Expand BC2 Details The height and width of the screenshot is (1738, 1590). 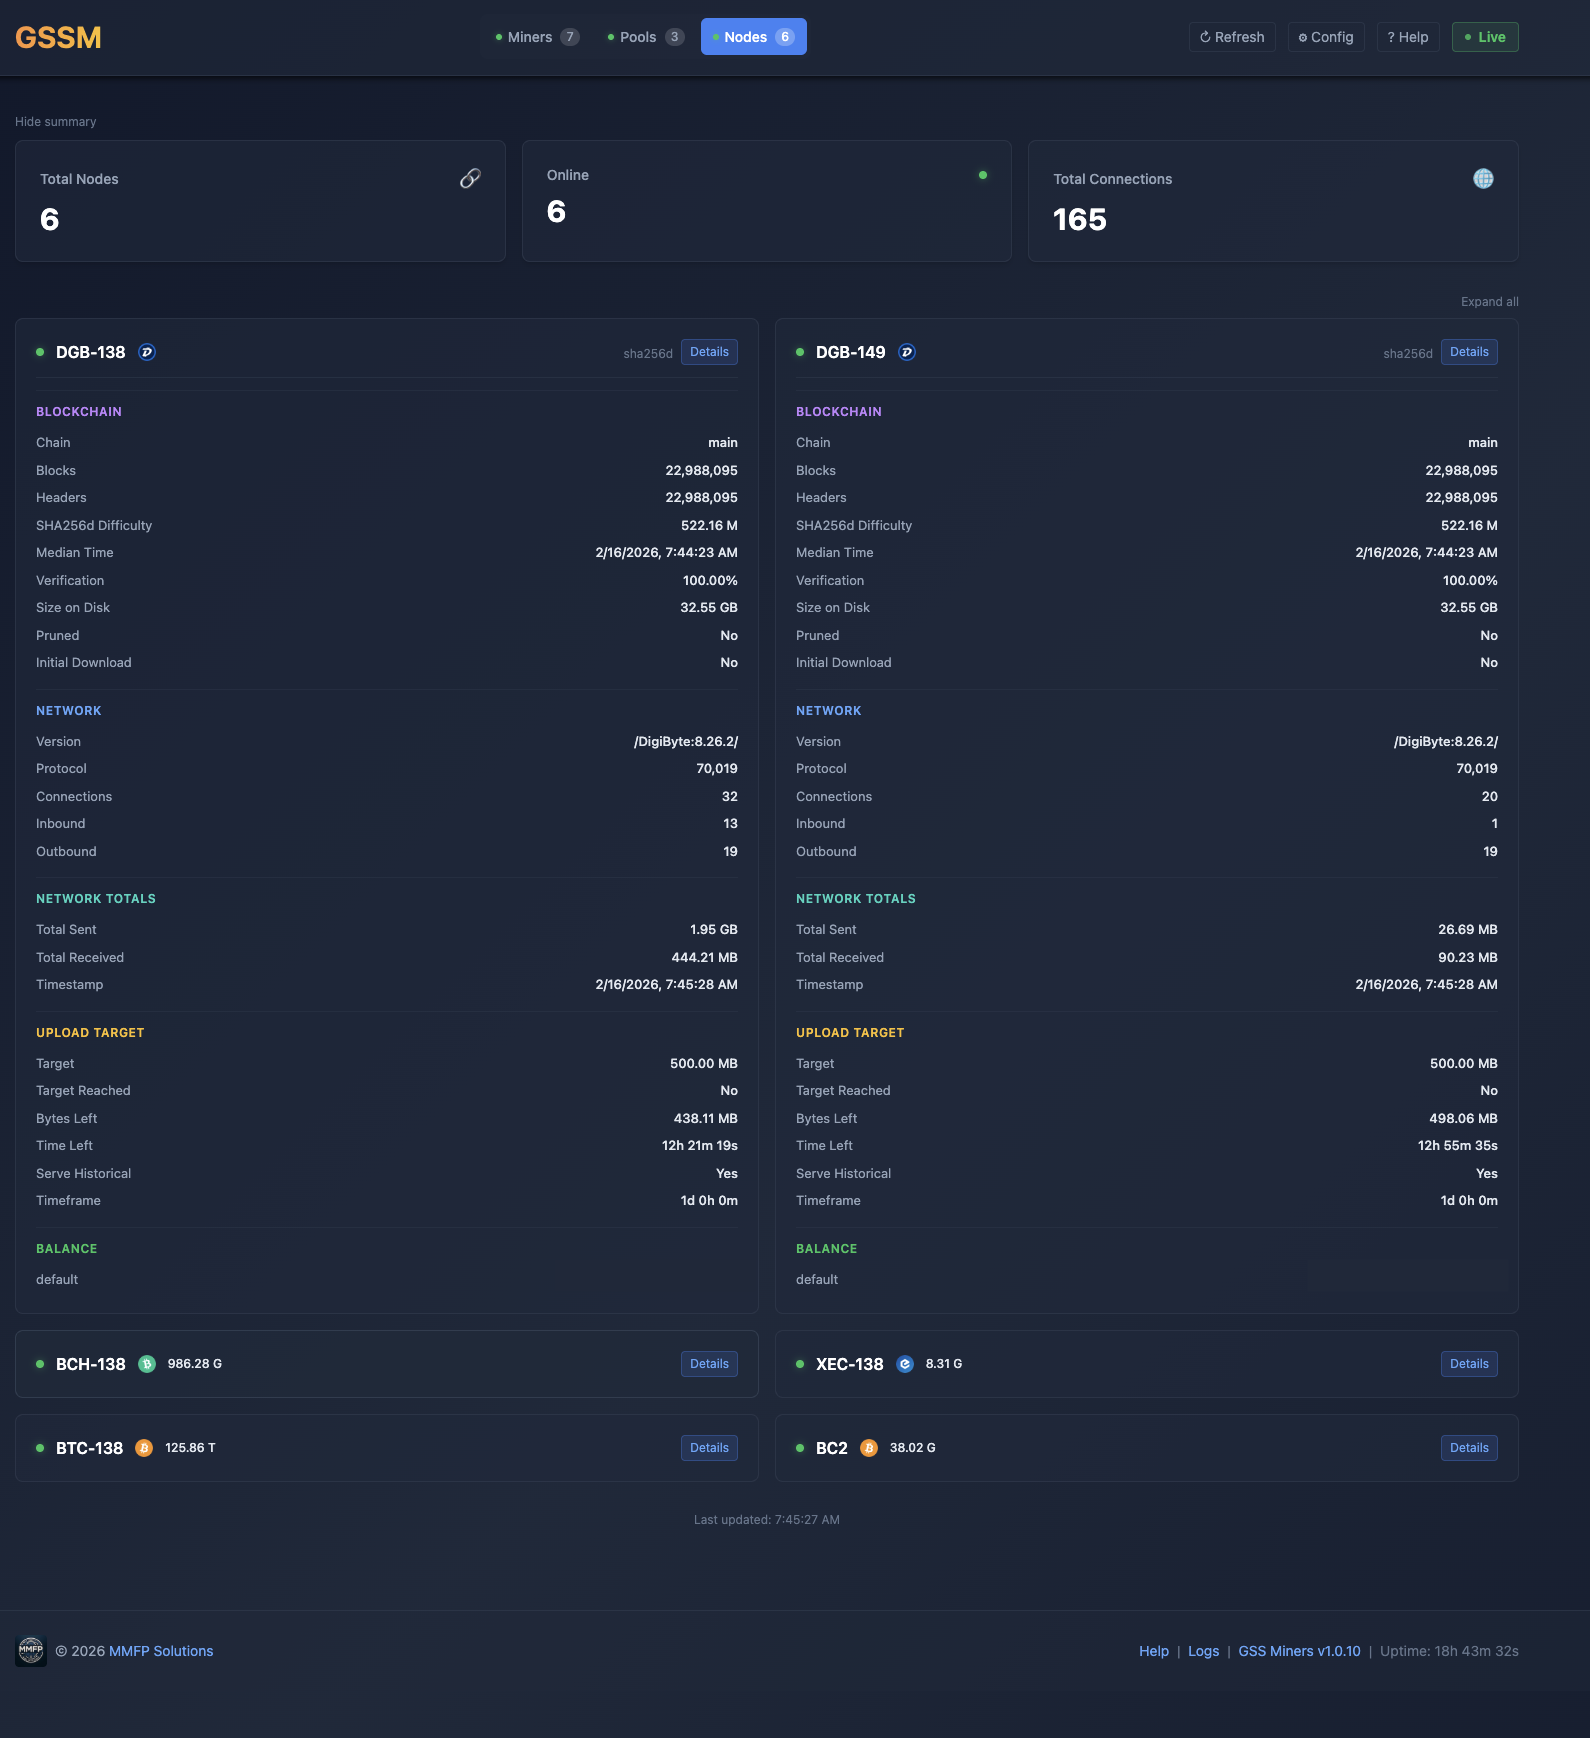pyautogui.click(x=1469, y=1448)
